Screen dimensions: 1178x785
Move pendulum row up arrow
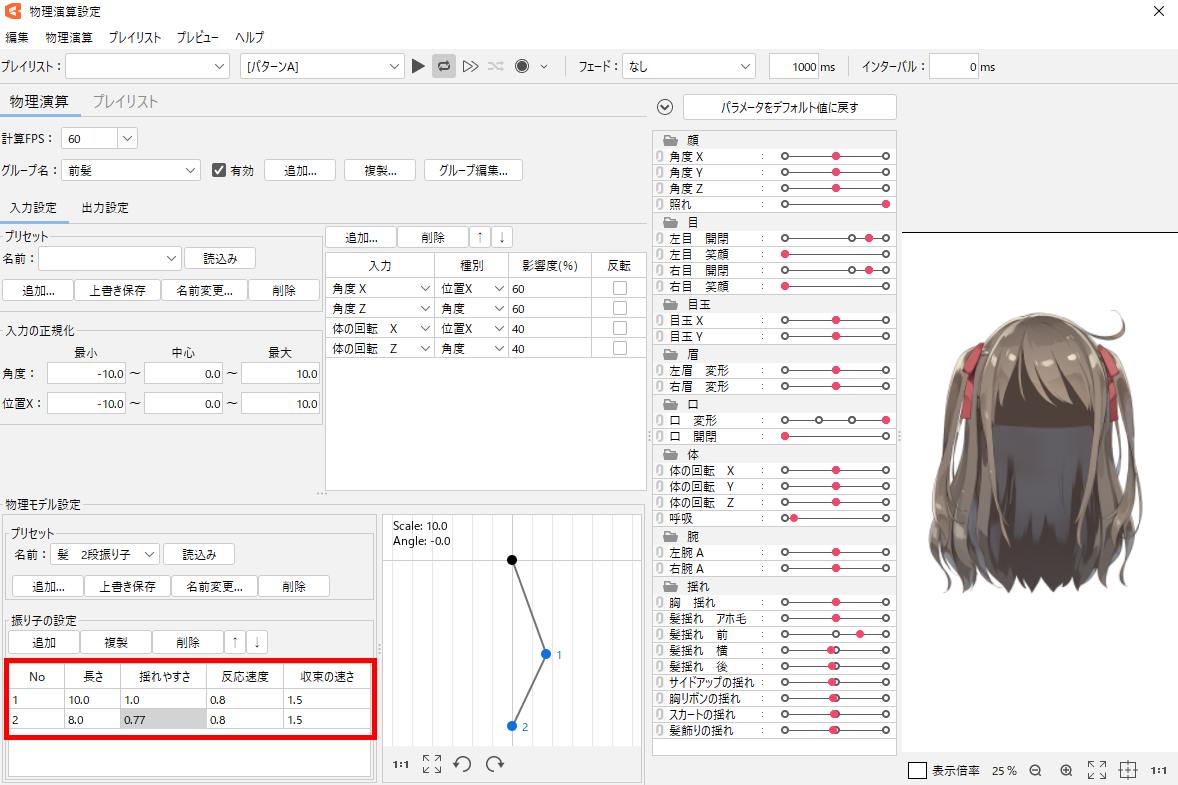(235, 642)
